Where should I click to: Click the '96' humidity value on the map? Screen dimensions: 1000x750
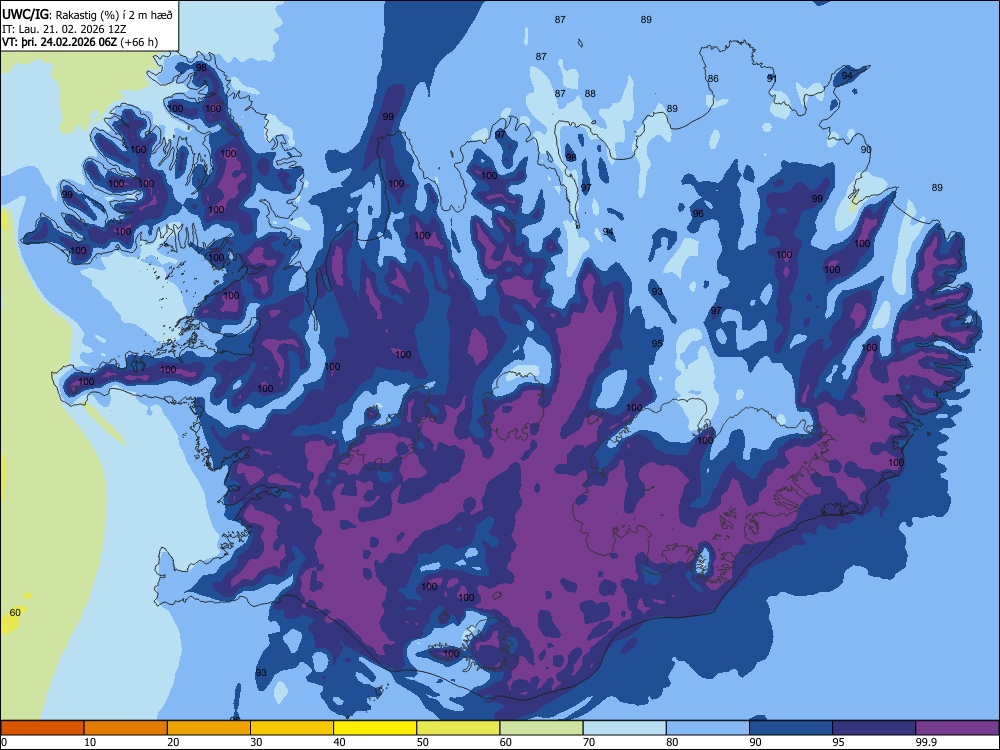click(x=698, y=214)
